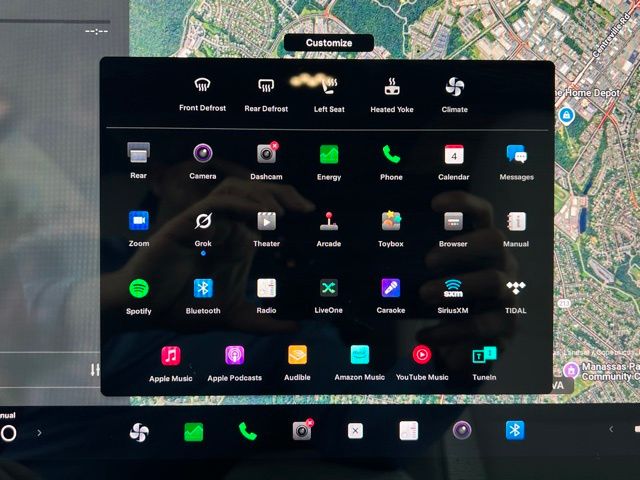This screenshot has width=640, height=480.
Task: Click the right-side dock chevron arrow
Action: coord(610,430)
